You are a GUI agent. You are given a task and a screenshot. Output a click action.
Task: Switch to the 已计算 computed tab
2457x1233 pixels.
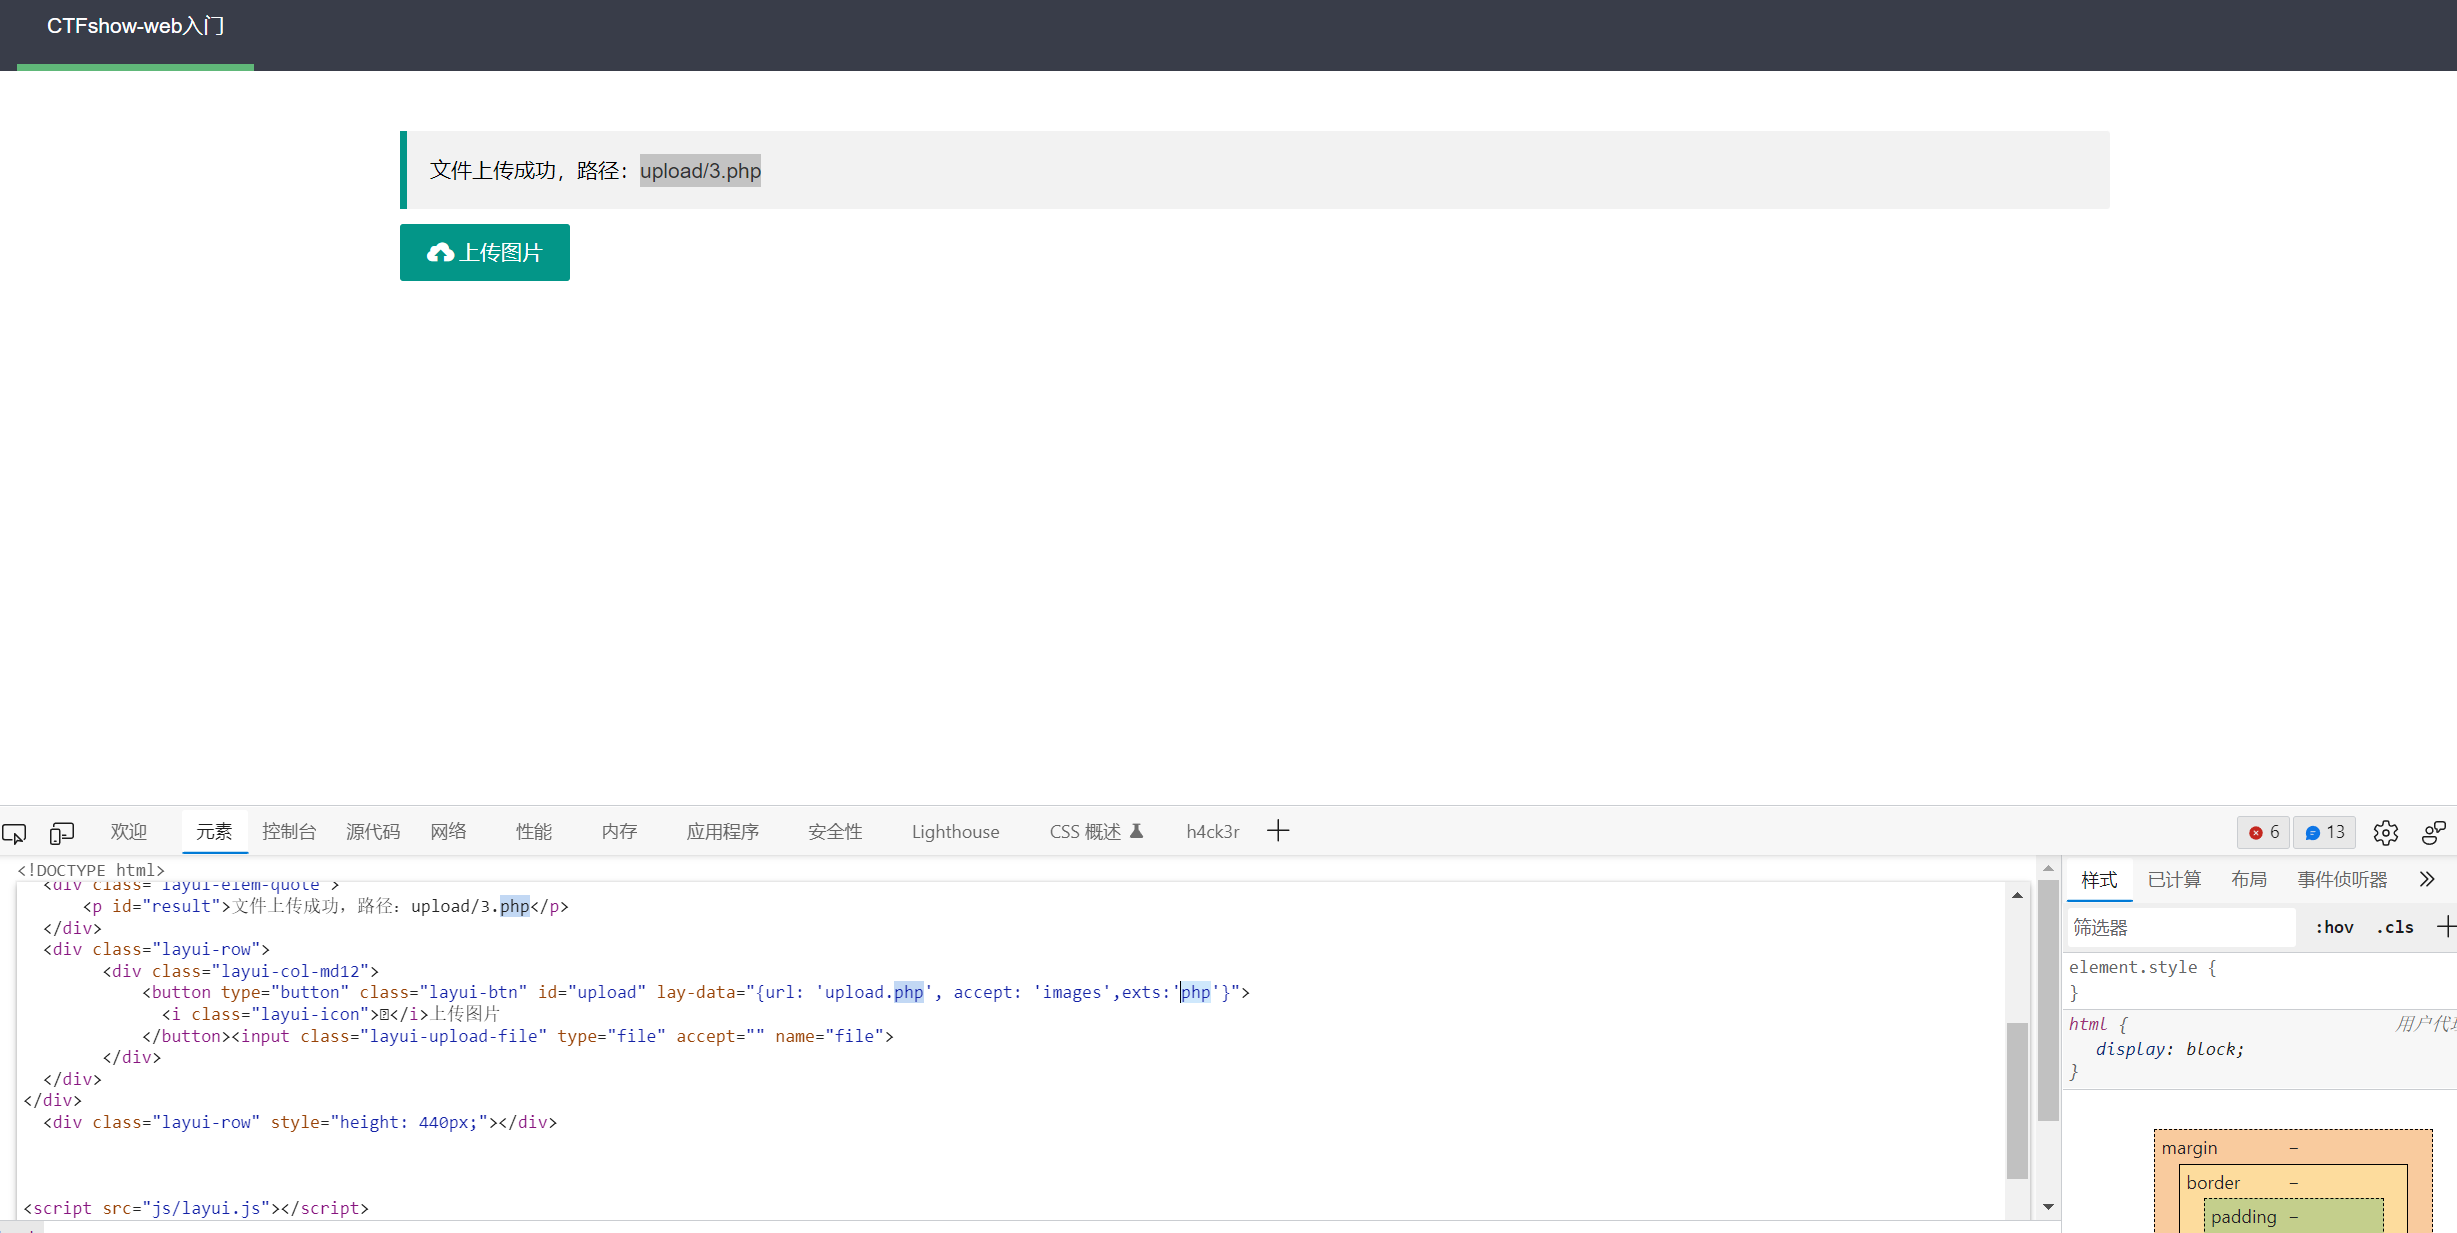tap(2174, 879)
